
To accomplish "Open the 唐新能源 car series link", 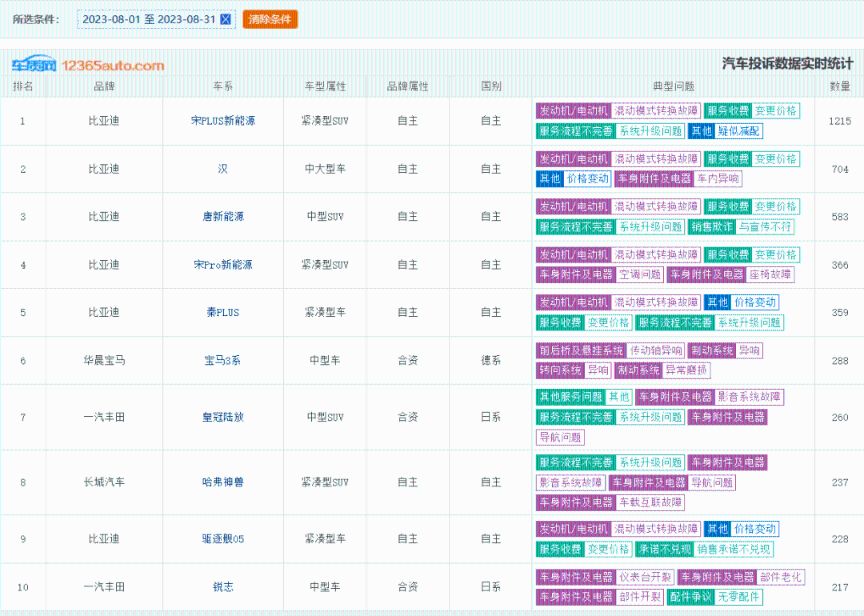I will (223, 217).
